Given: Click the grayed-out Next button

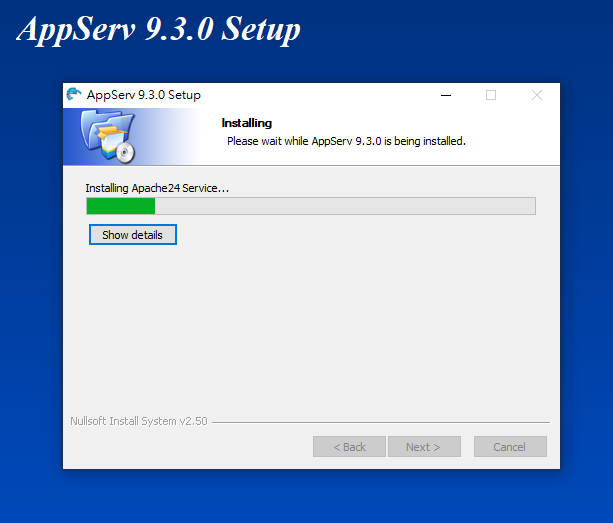Looking at the screenshot, I should pyautogui.click(x=424, y=446).
